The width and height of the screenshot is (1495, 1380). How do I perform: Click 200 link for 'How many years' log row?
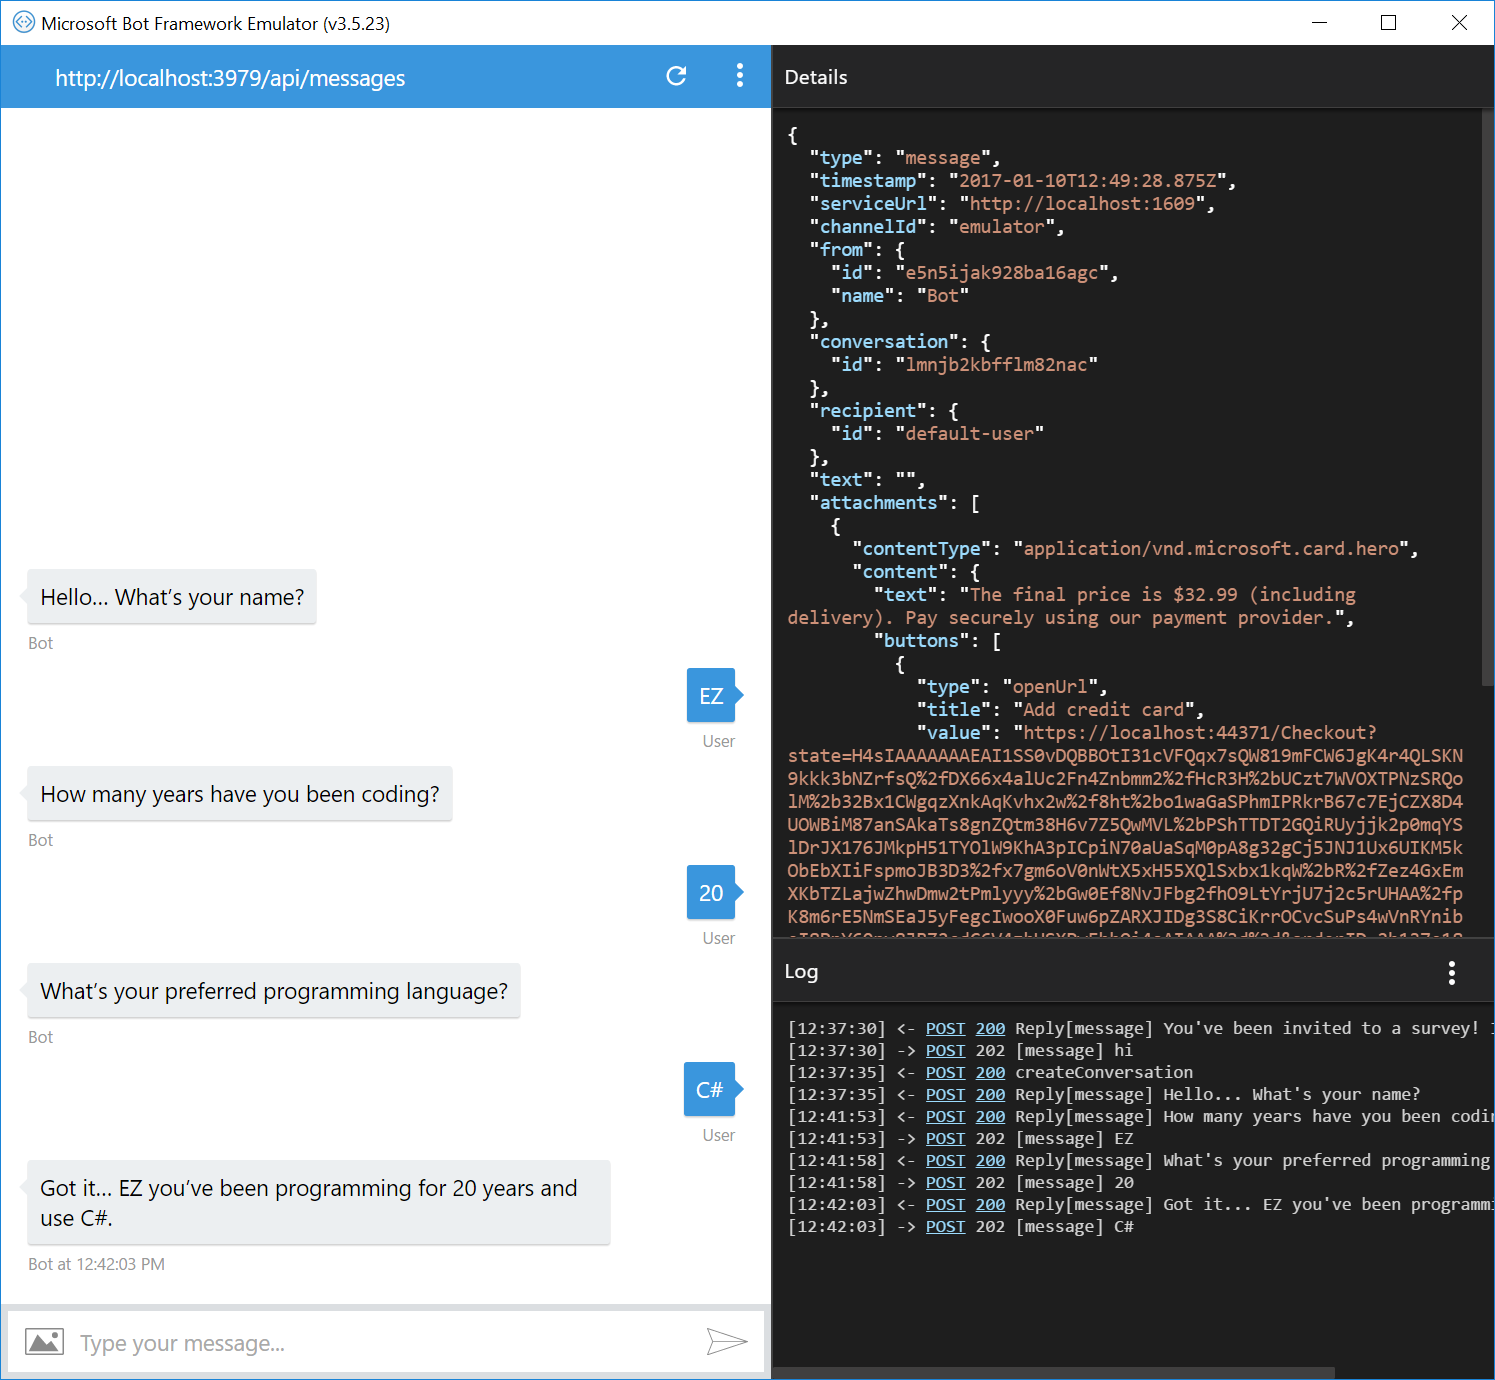(990, 1116)
